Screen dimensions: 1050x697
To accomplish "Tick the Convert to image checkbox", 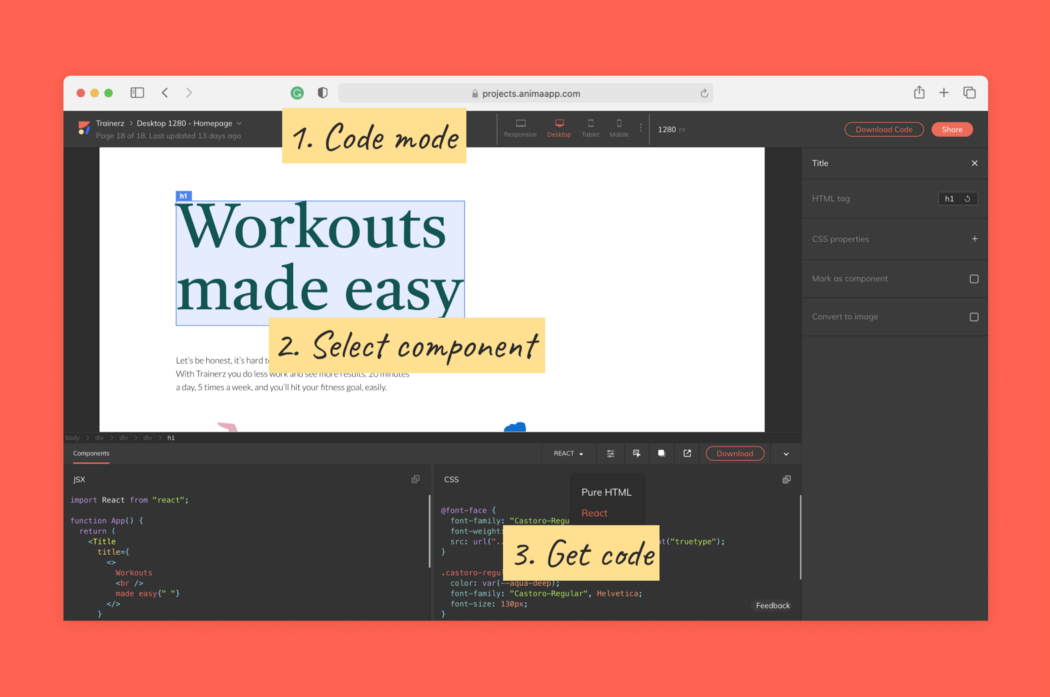I will (x=974, y=317).
